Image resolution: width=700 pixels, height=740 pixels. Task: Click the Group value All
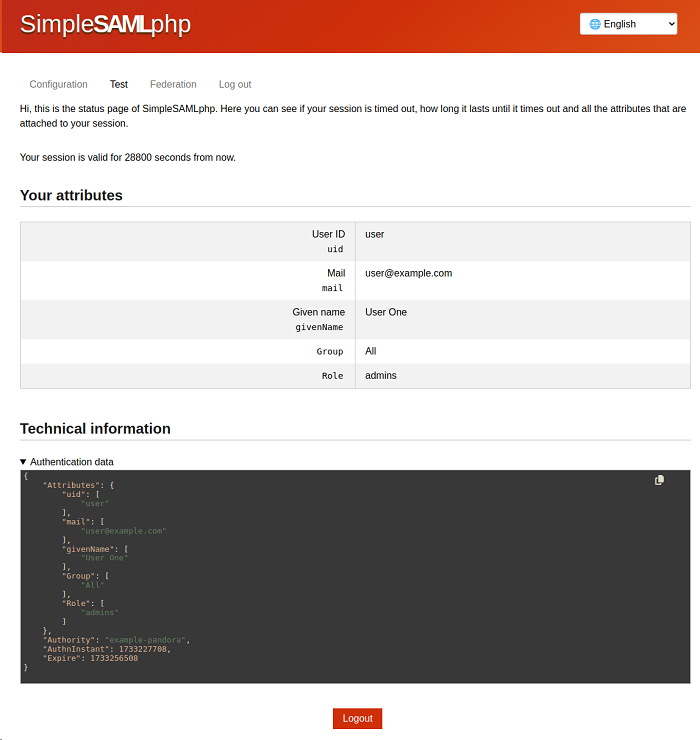(x=371, y=351)
